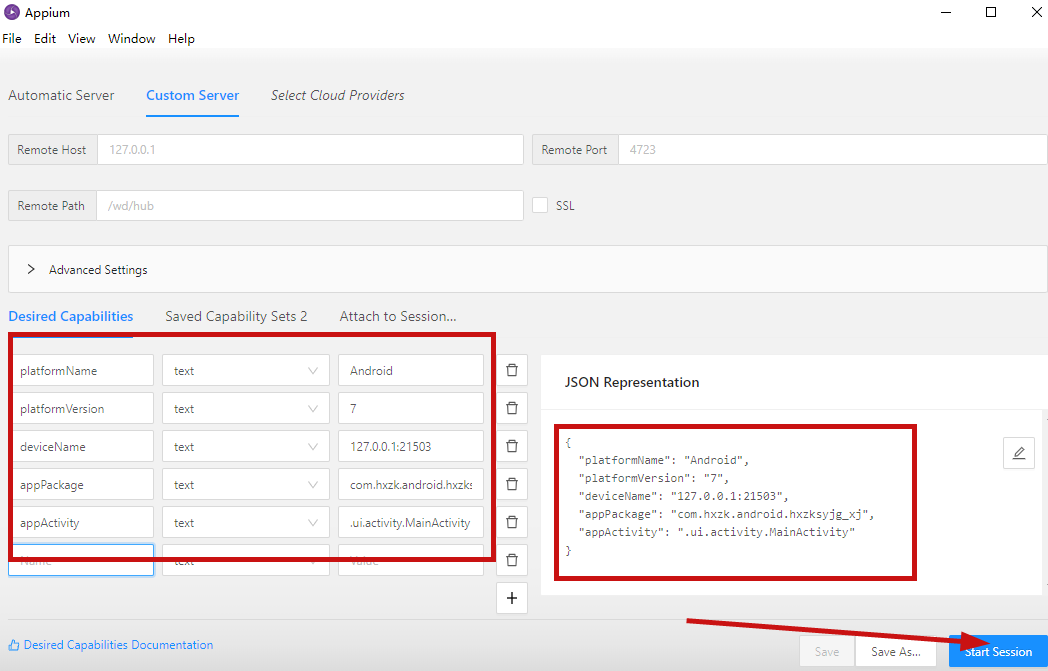
Task: Remove the deviceName capability row
Action: tap(512, 446)
